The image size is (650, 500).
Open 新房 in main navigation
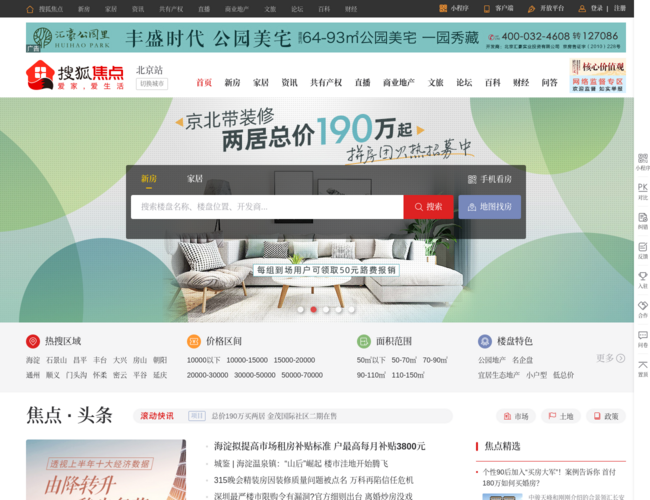point(232,83)
